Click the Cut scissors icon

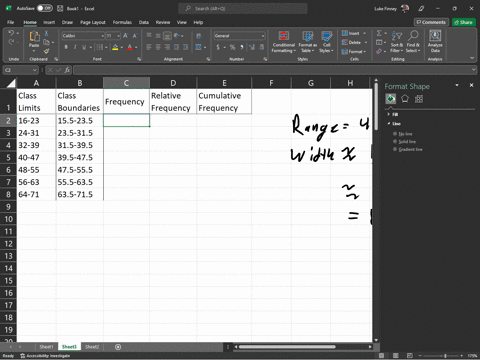(46, 33)
